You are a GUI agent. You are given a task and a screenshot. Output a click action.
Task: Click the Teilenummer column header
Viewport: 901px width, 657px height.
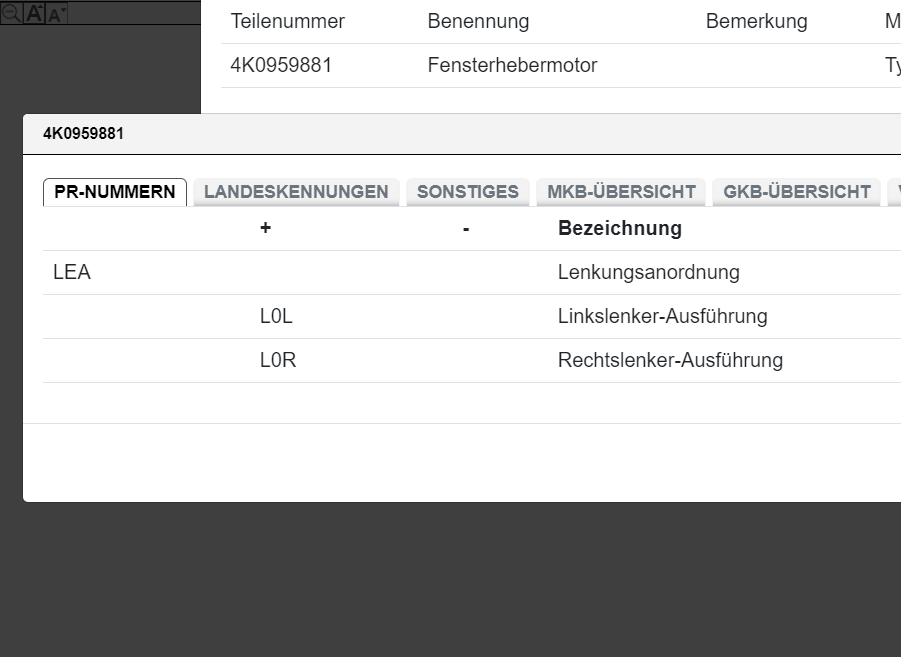click(x=287, y=21)
